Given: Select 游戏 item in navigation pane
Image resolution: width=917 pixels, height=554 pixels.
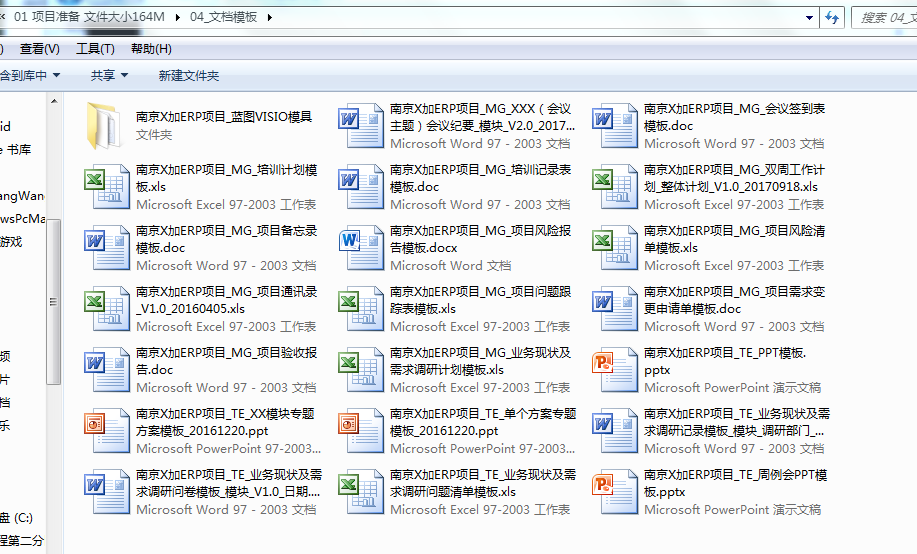Looking at the screenshot, I should (x=11, y=242).
